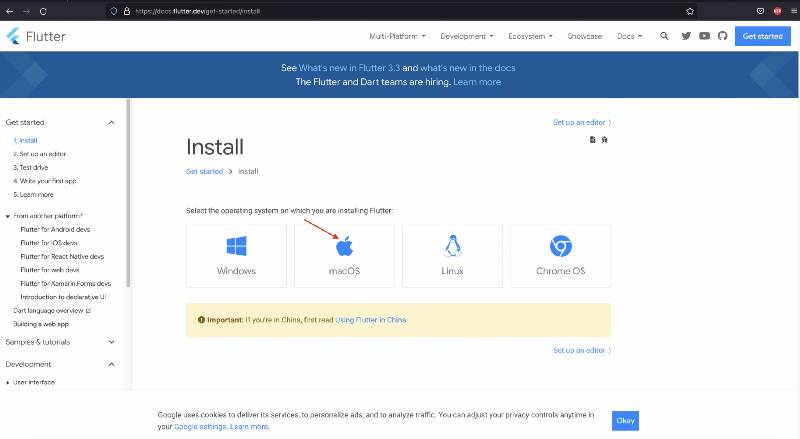Click the red extension icon in toolbar
800x439 pixels.
click(x=777, y=11)
